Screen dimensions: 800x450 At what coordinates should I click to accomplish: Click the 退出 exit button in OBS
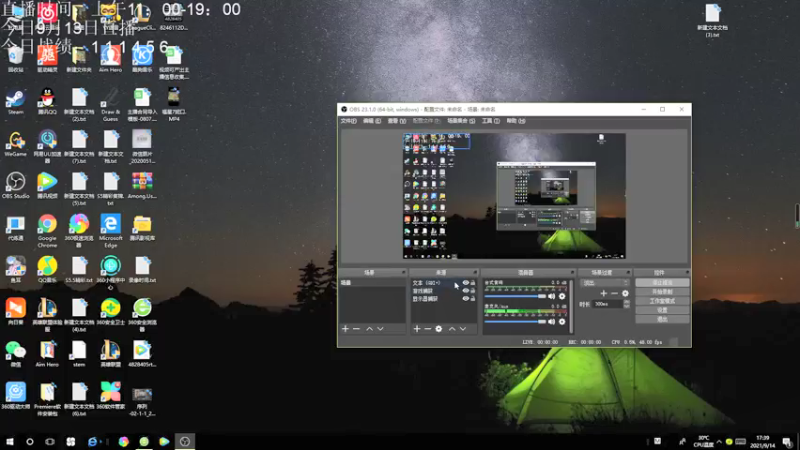pyautogui.click(x=662, y=319)
